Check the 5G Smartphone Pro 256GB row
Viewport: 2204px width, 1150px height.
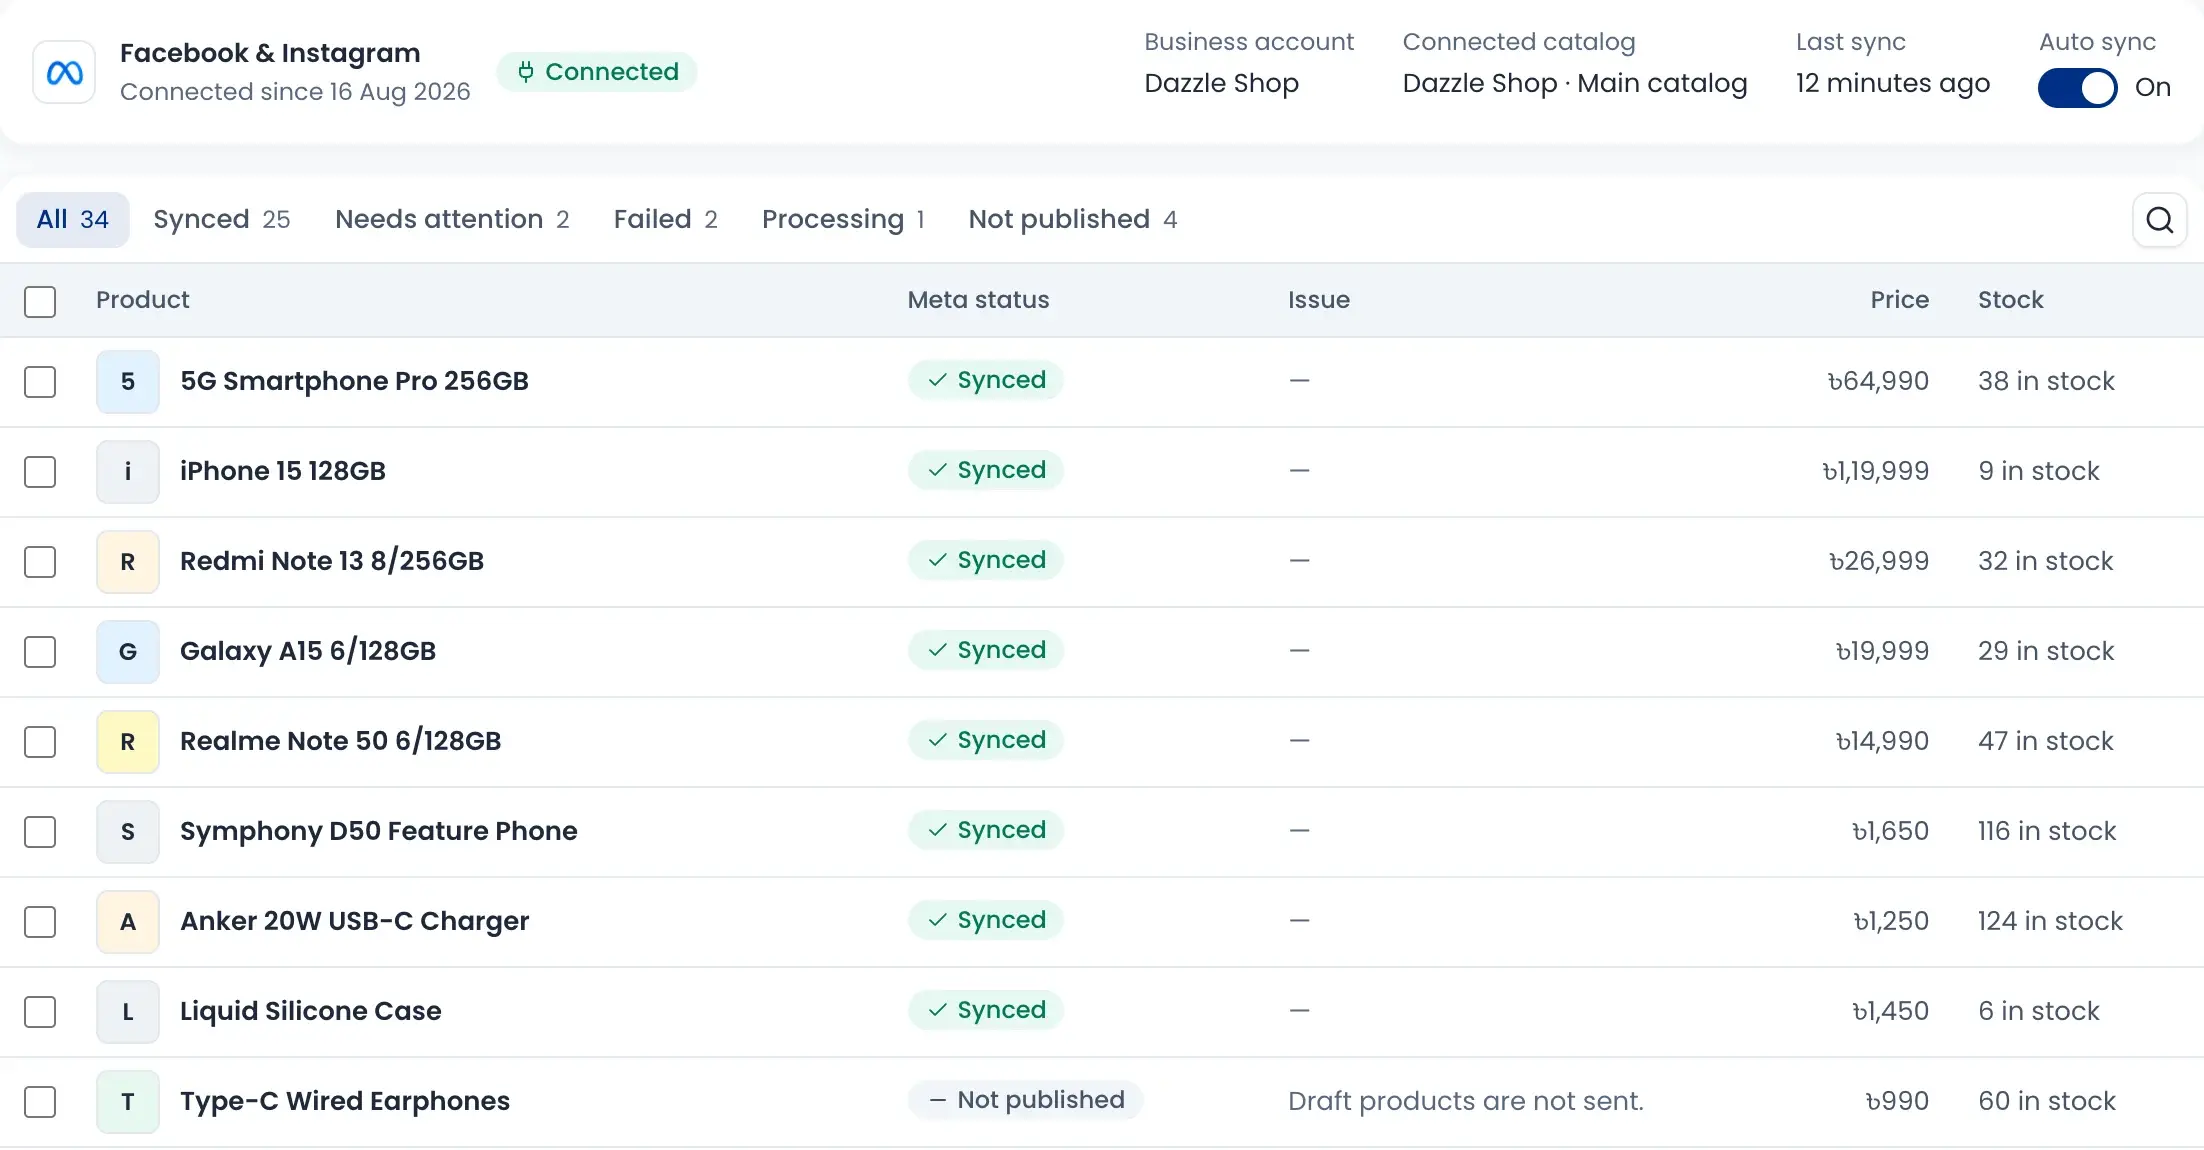(x=40, y=381)
